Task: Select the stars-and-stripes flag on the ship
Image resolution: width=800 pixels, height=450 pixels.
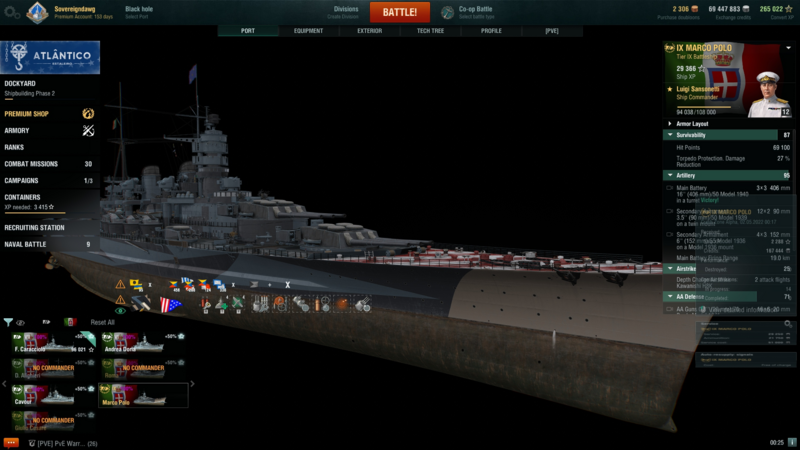Action: coord(169,304)
